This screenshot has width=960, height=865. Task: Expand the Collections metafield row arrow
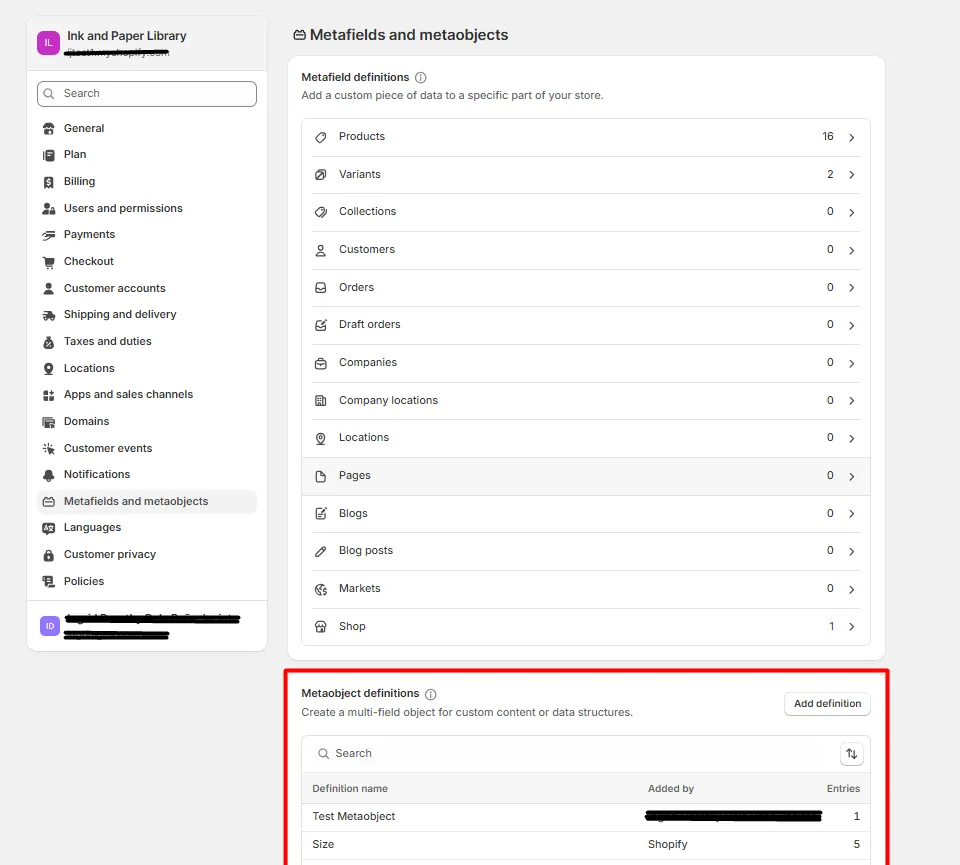[852, 212]
